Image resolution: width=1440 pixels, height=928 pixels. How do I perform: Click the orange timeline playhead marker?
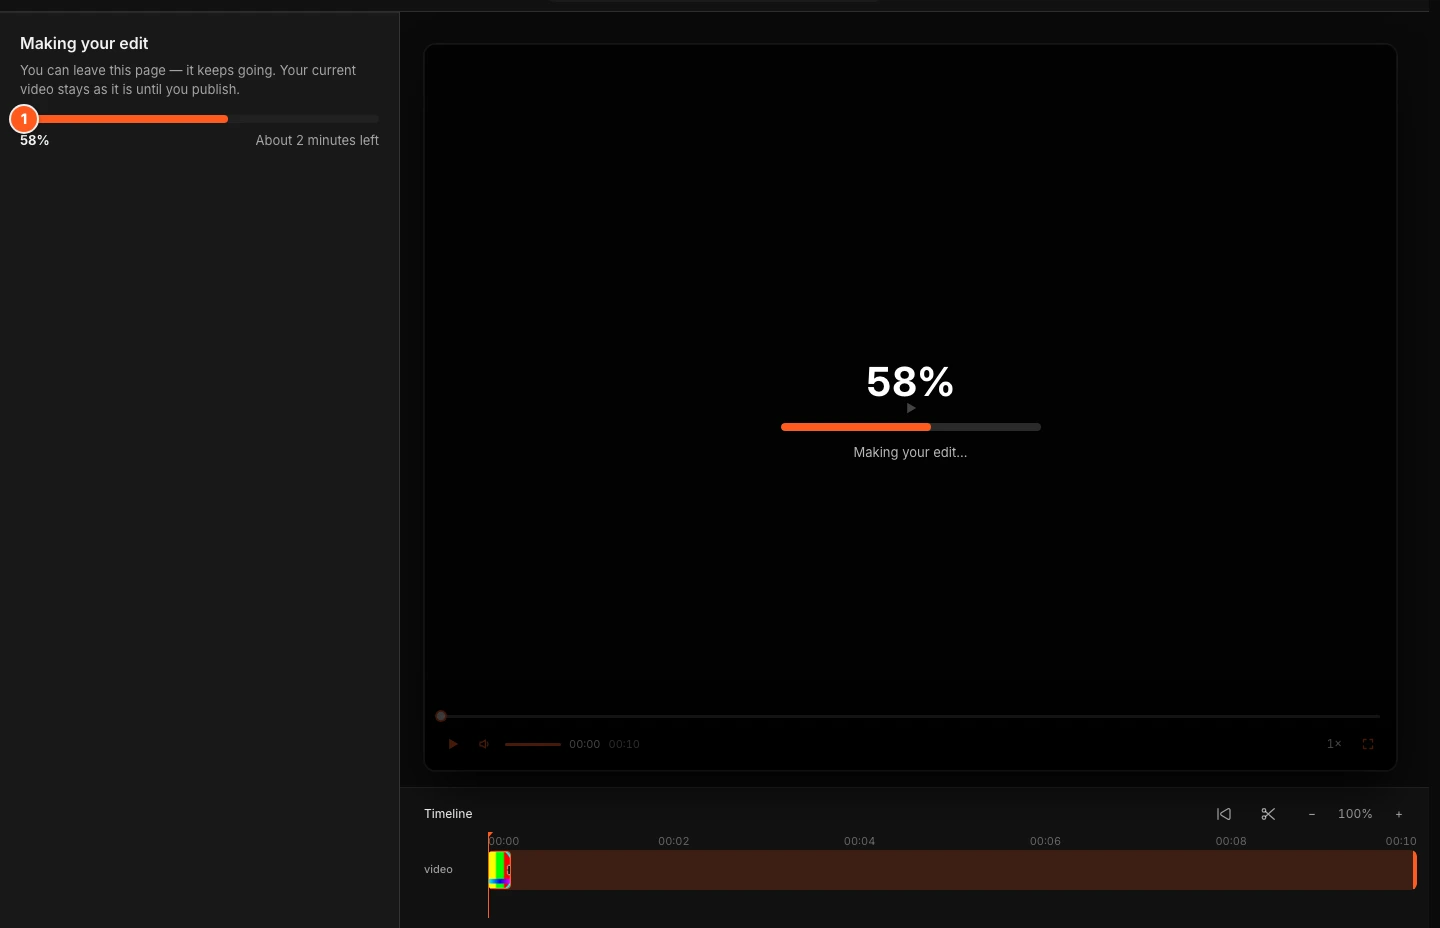(x=489, y=837)
